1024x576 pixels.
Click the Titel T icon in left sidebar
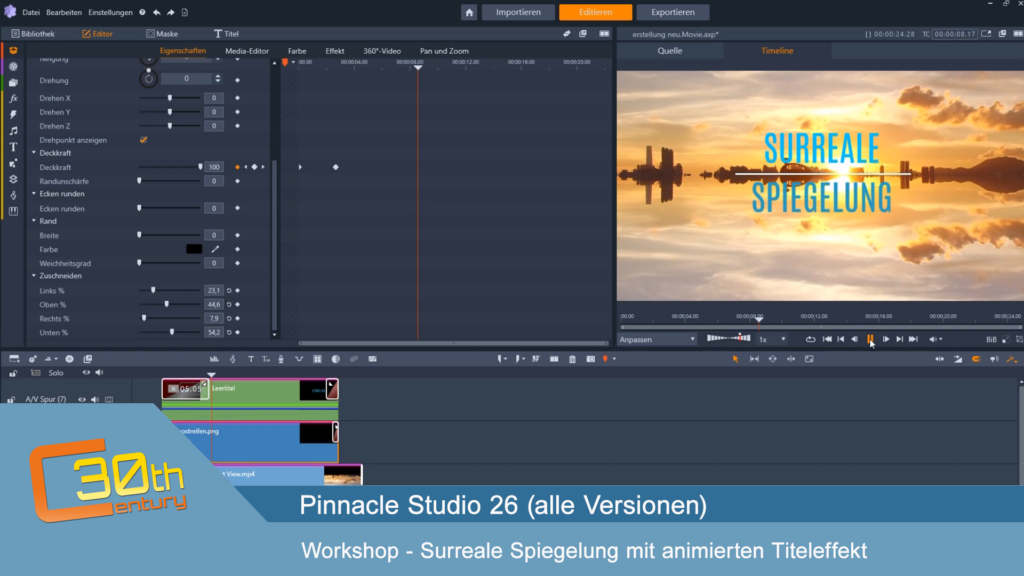click(13, 147)
